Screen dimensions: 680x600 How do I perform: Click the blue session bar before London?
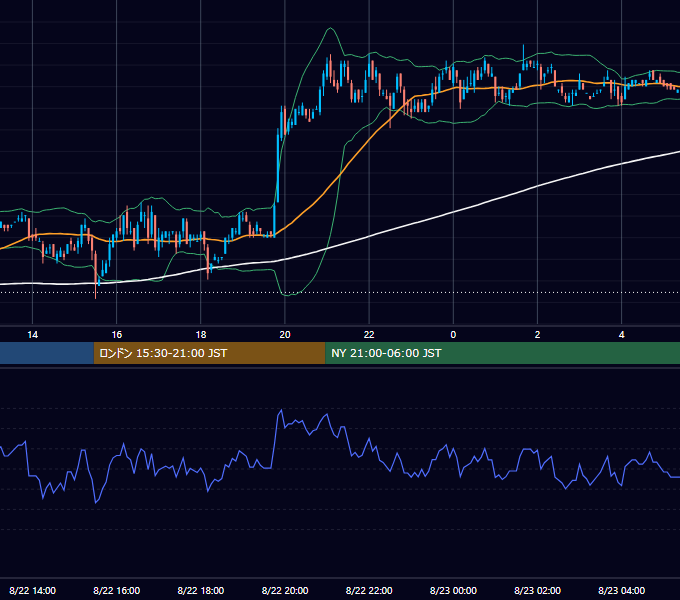point(47,353)
